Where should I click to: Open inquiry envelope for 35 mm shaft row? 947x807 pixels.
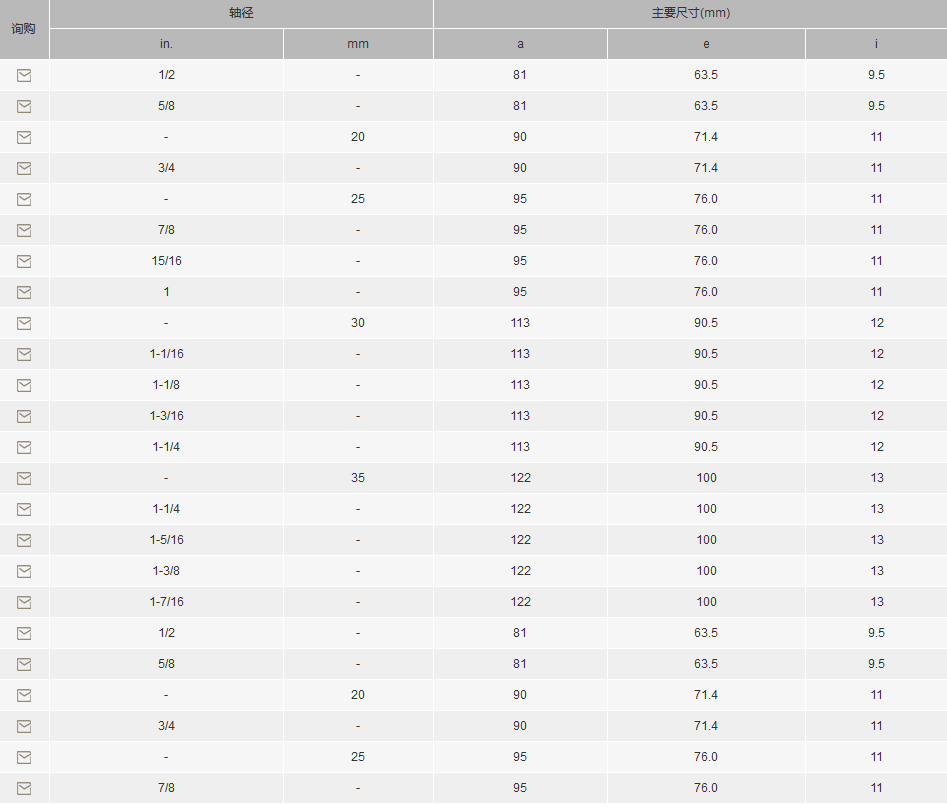pos(24,478)
